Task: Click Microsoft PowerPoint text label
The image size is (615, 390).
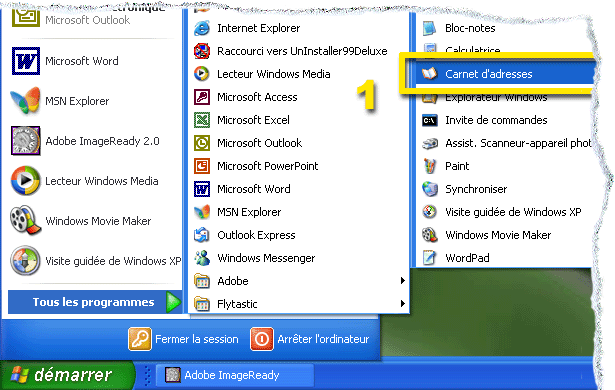Action: 267,166
